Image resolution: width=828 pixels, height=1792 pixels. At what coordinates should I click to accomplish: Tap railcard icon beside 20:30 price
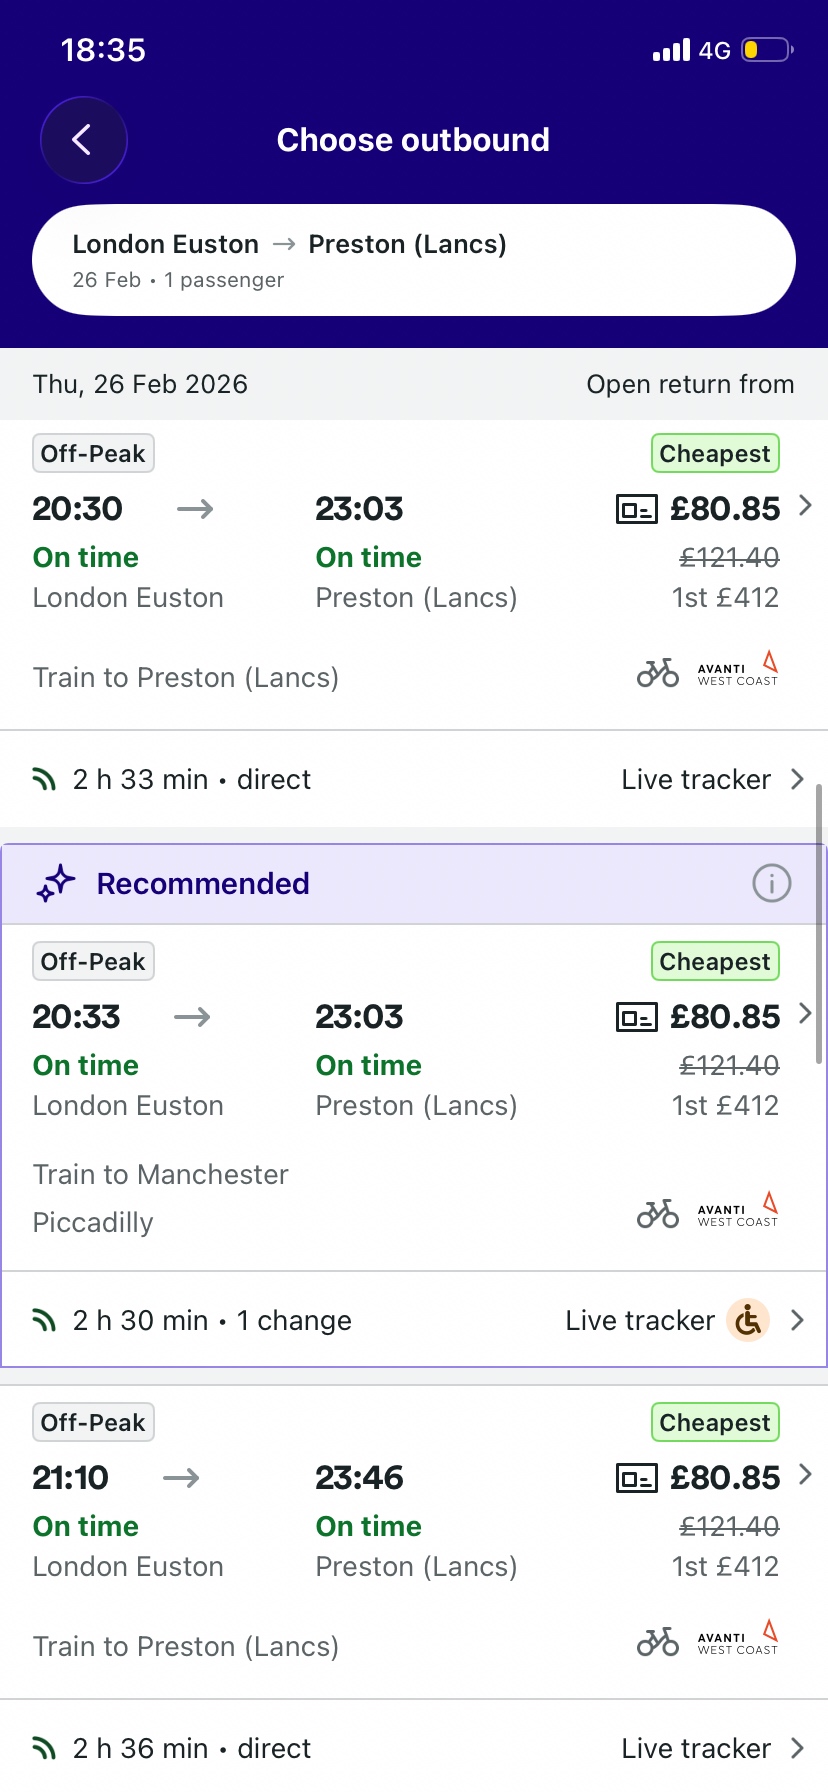pos(636,510)
